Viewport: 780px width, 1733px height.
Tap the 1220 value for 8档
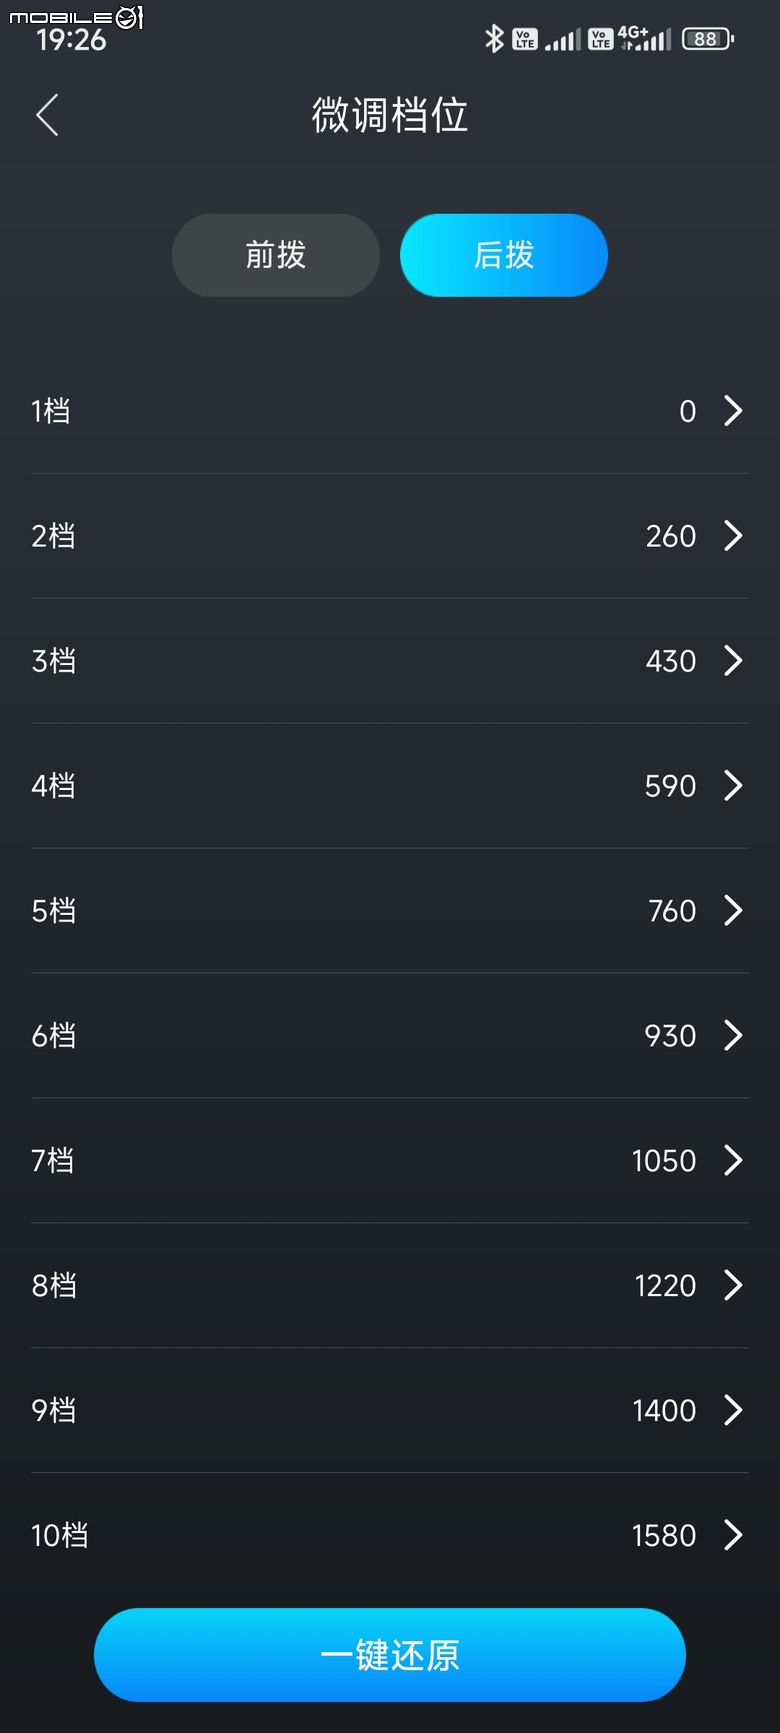pos(665,1286)
